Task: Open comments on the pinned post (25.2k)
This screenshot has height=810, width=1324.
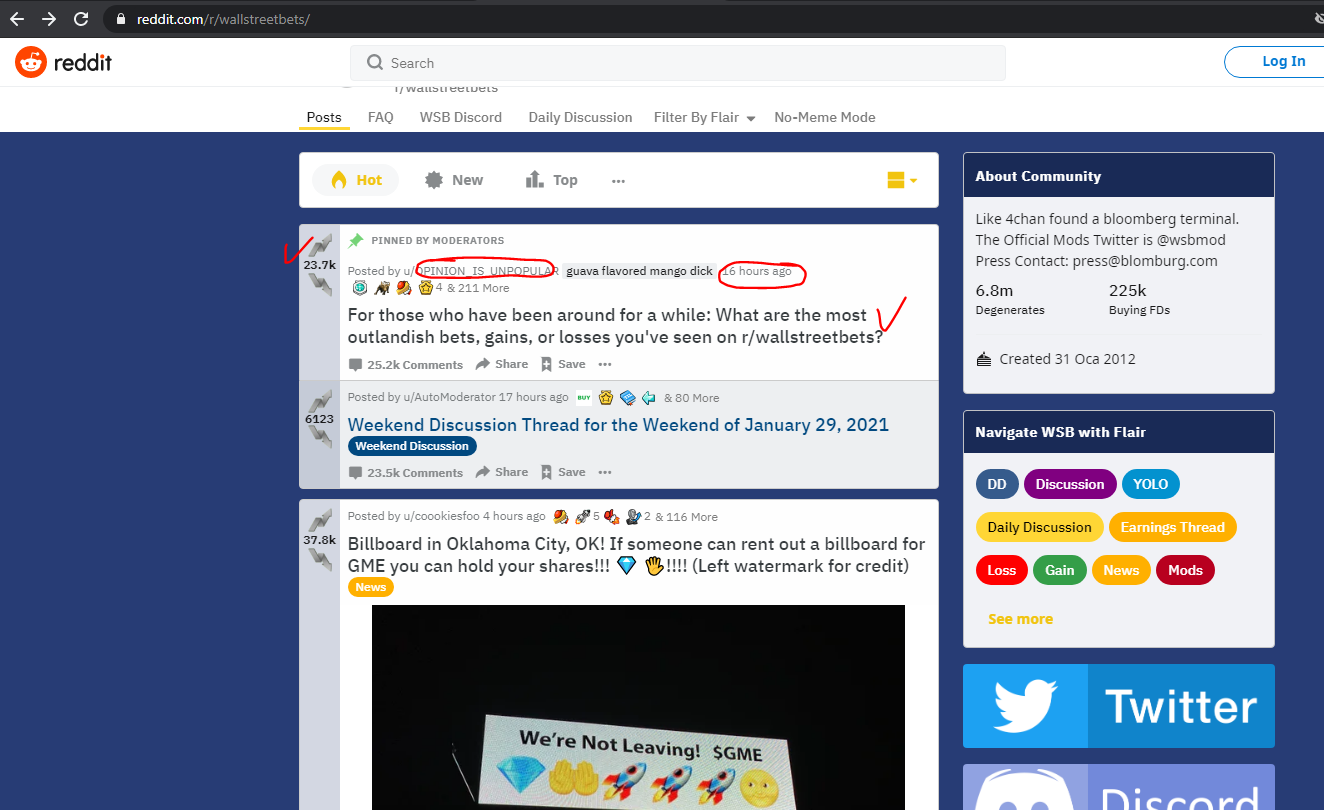Action: point(406,365)
